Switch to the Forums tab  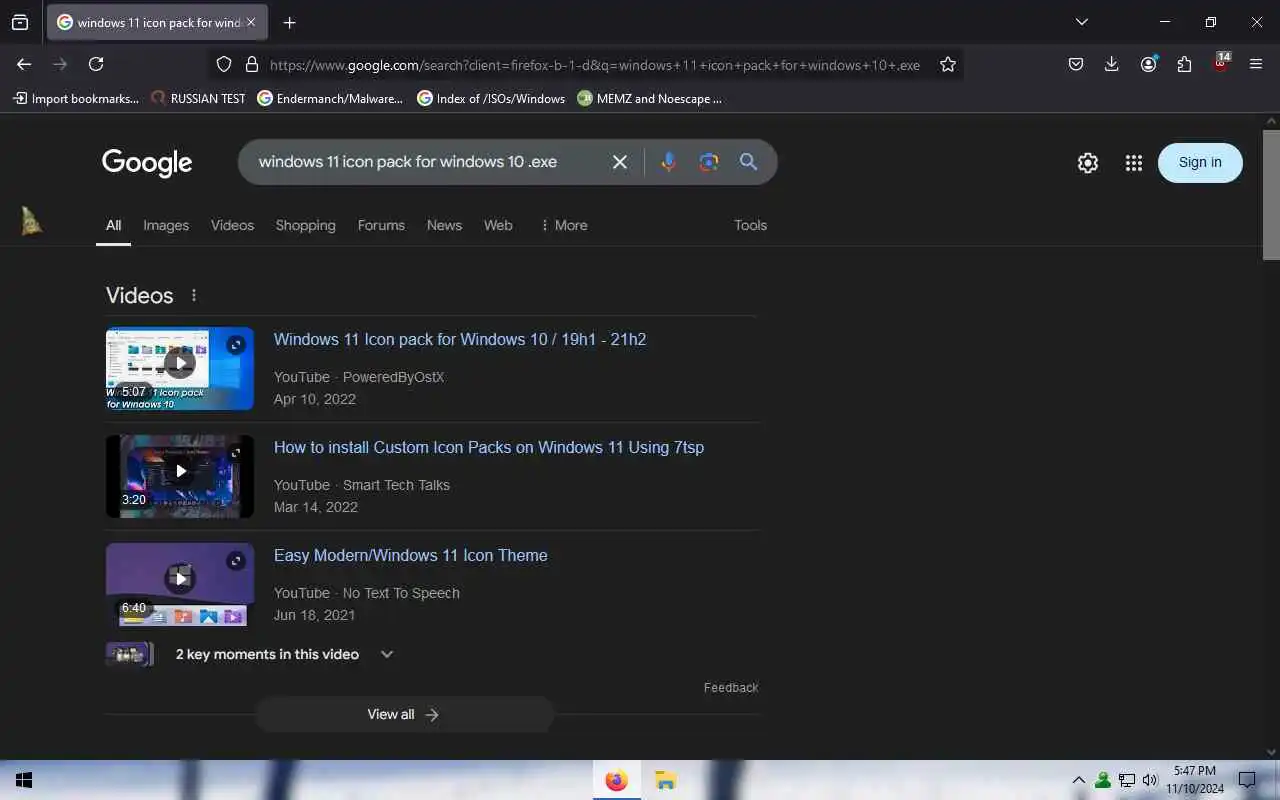coord(381,226)
